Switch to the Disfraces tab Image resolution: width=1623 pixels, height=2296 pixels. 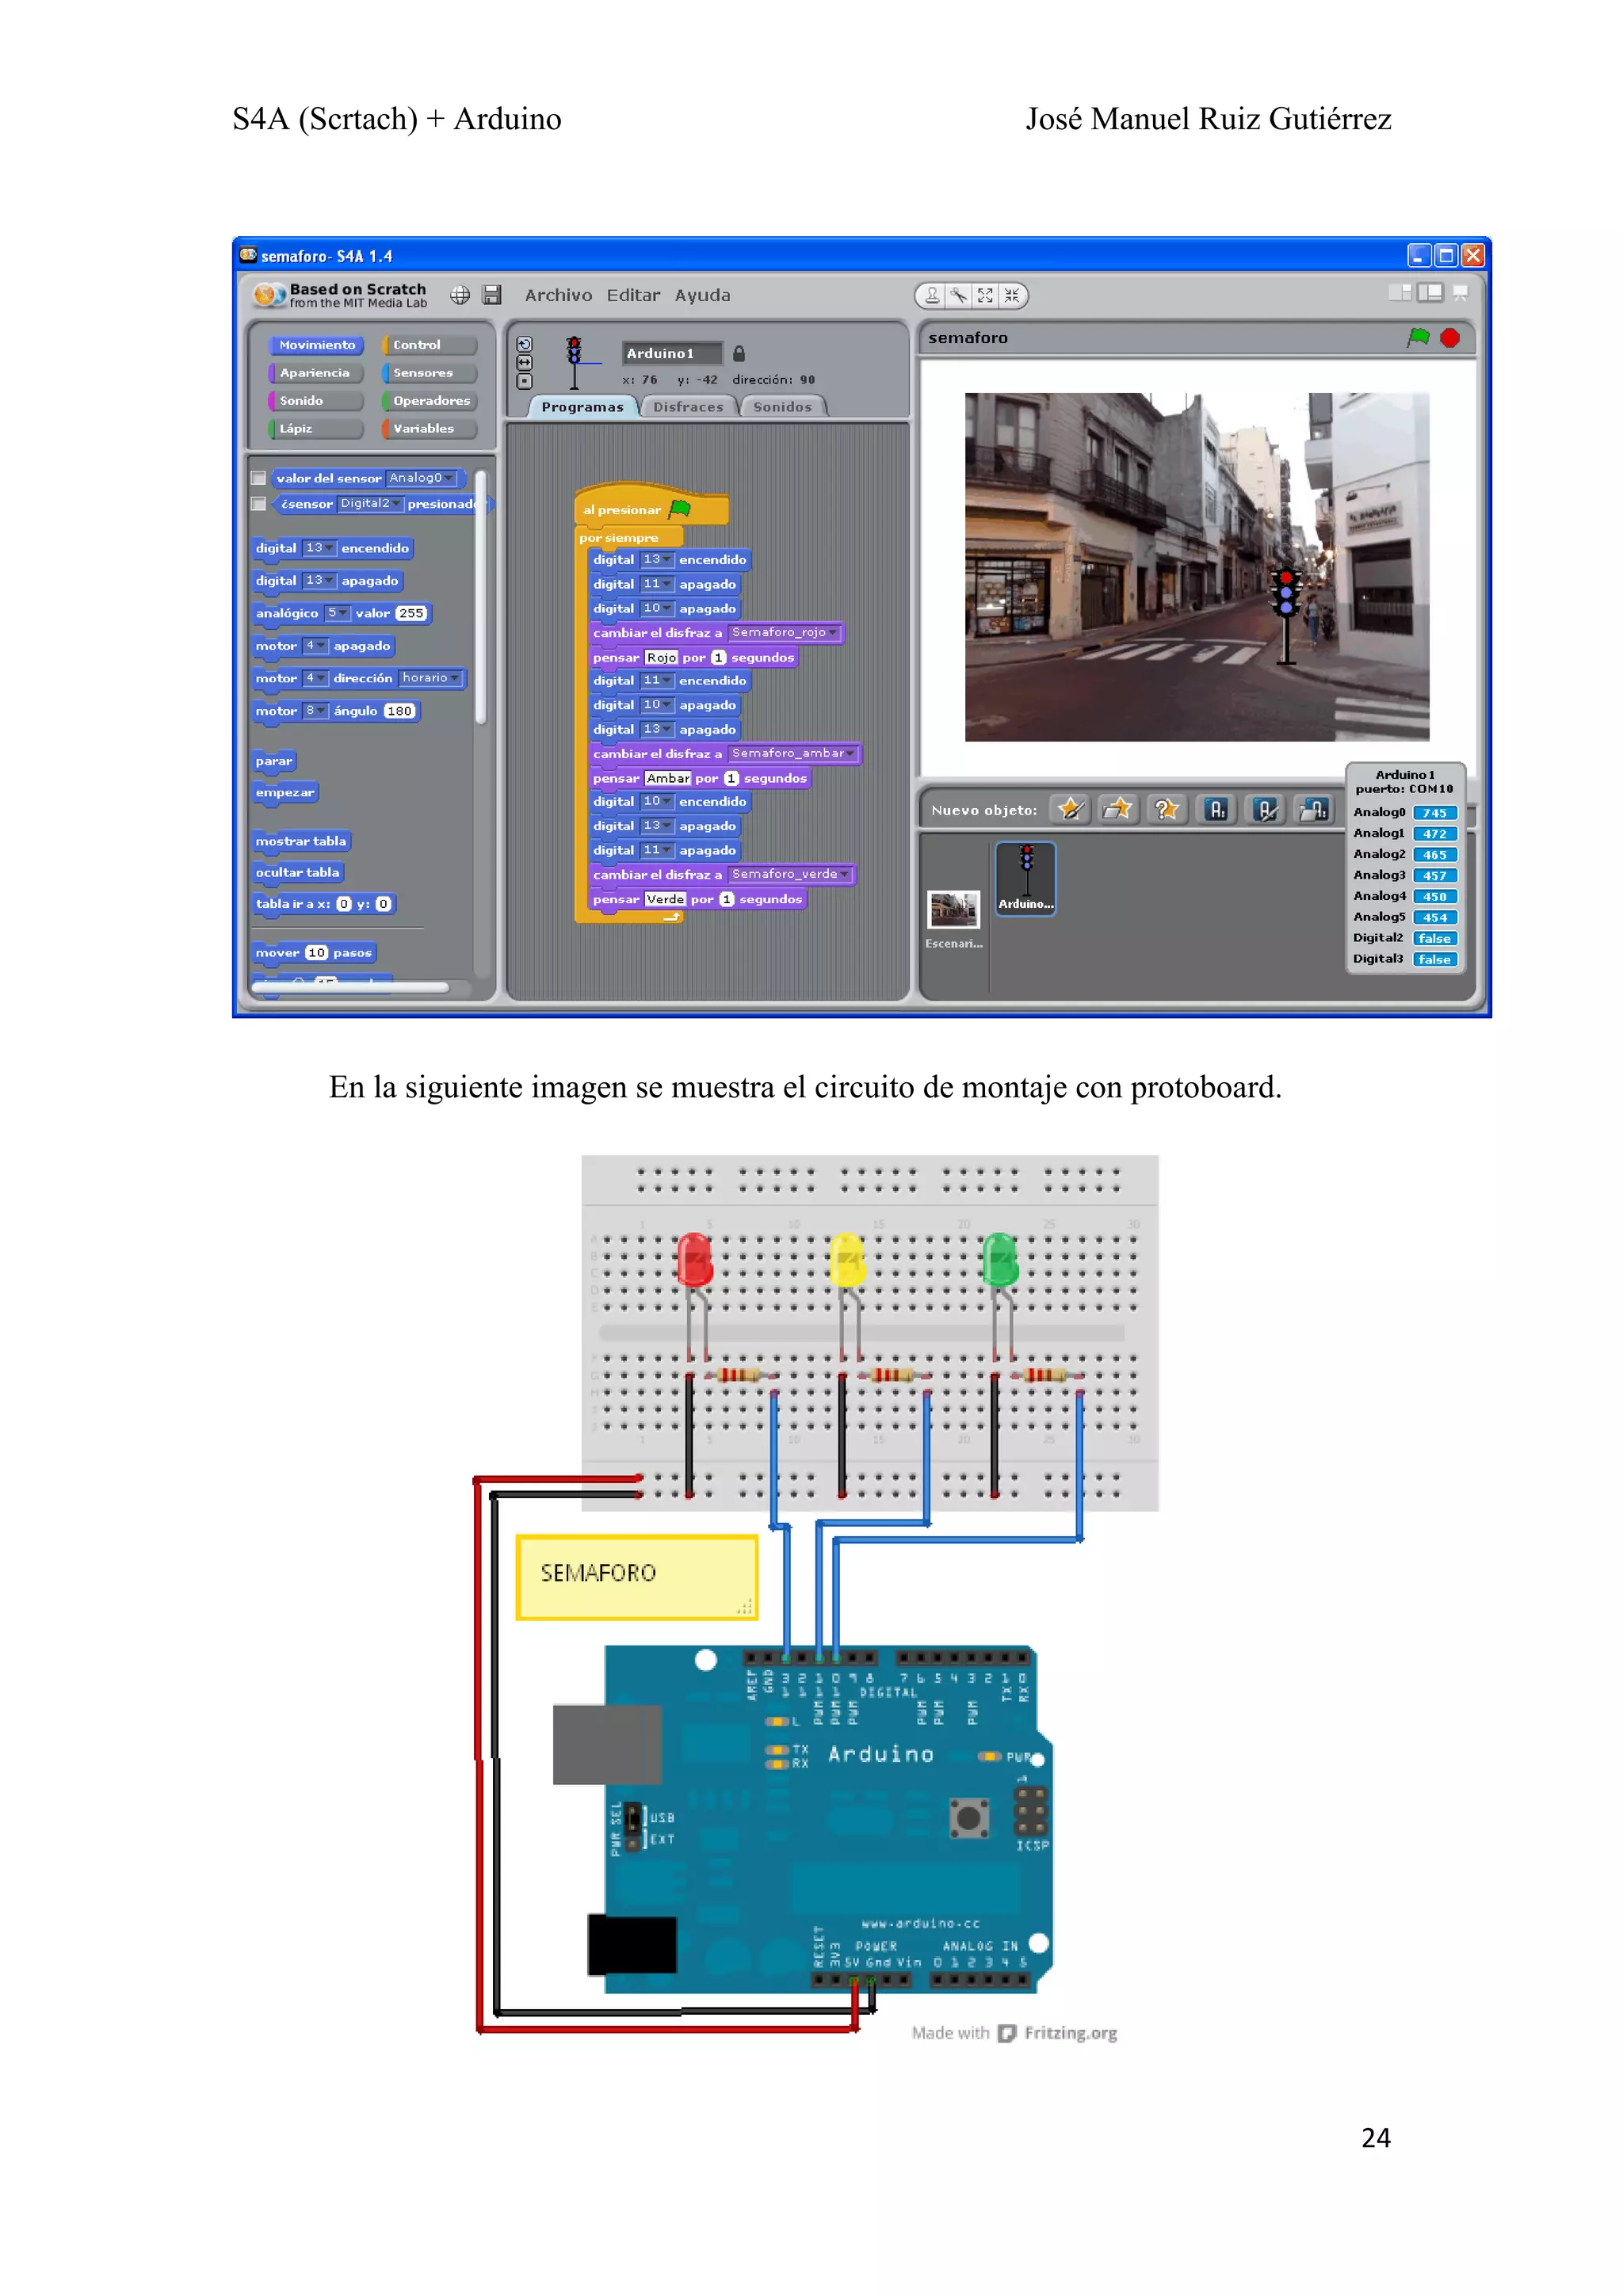688,407
